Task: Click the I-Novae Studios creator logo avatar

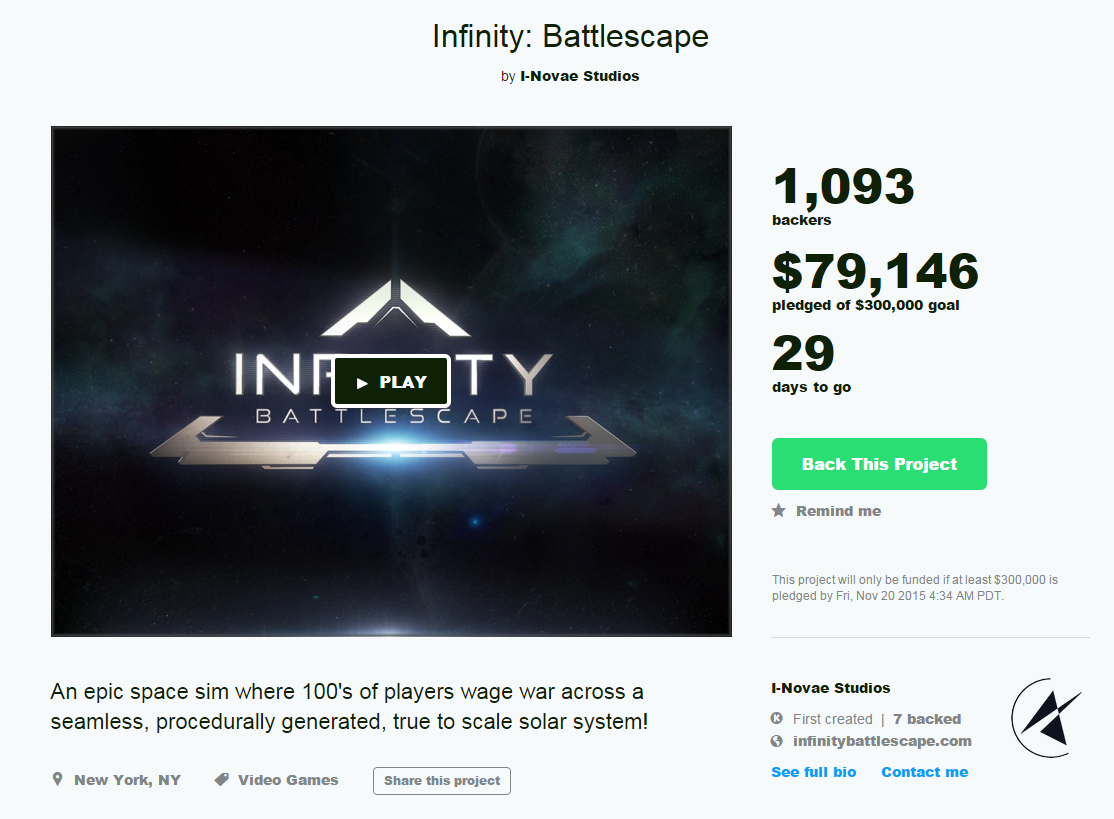Action: click(1047, 718)
